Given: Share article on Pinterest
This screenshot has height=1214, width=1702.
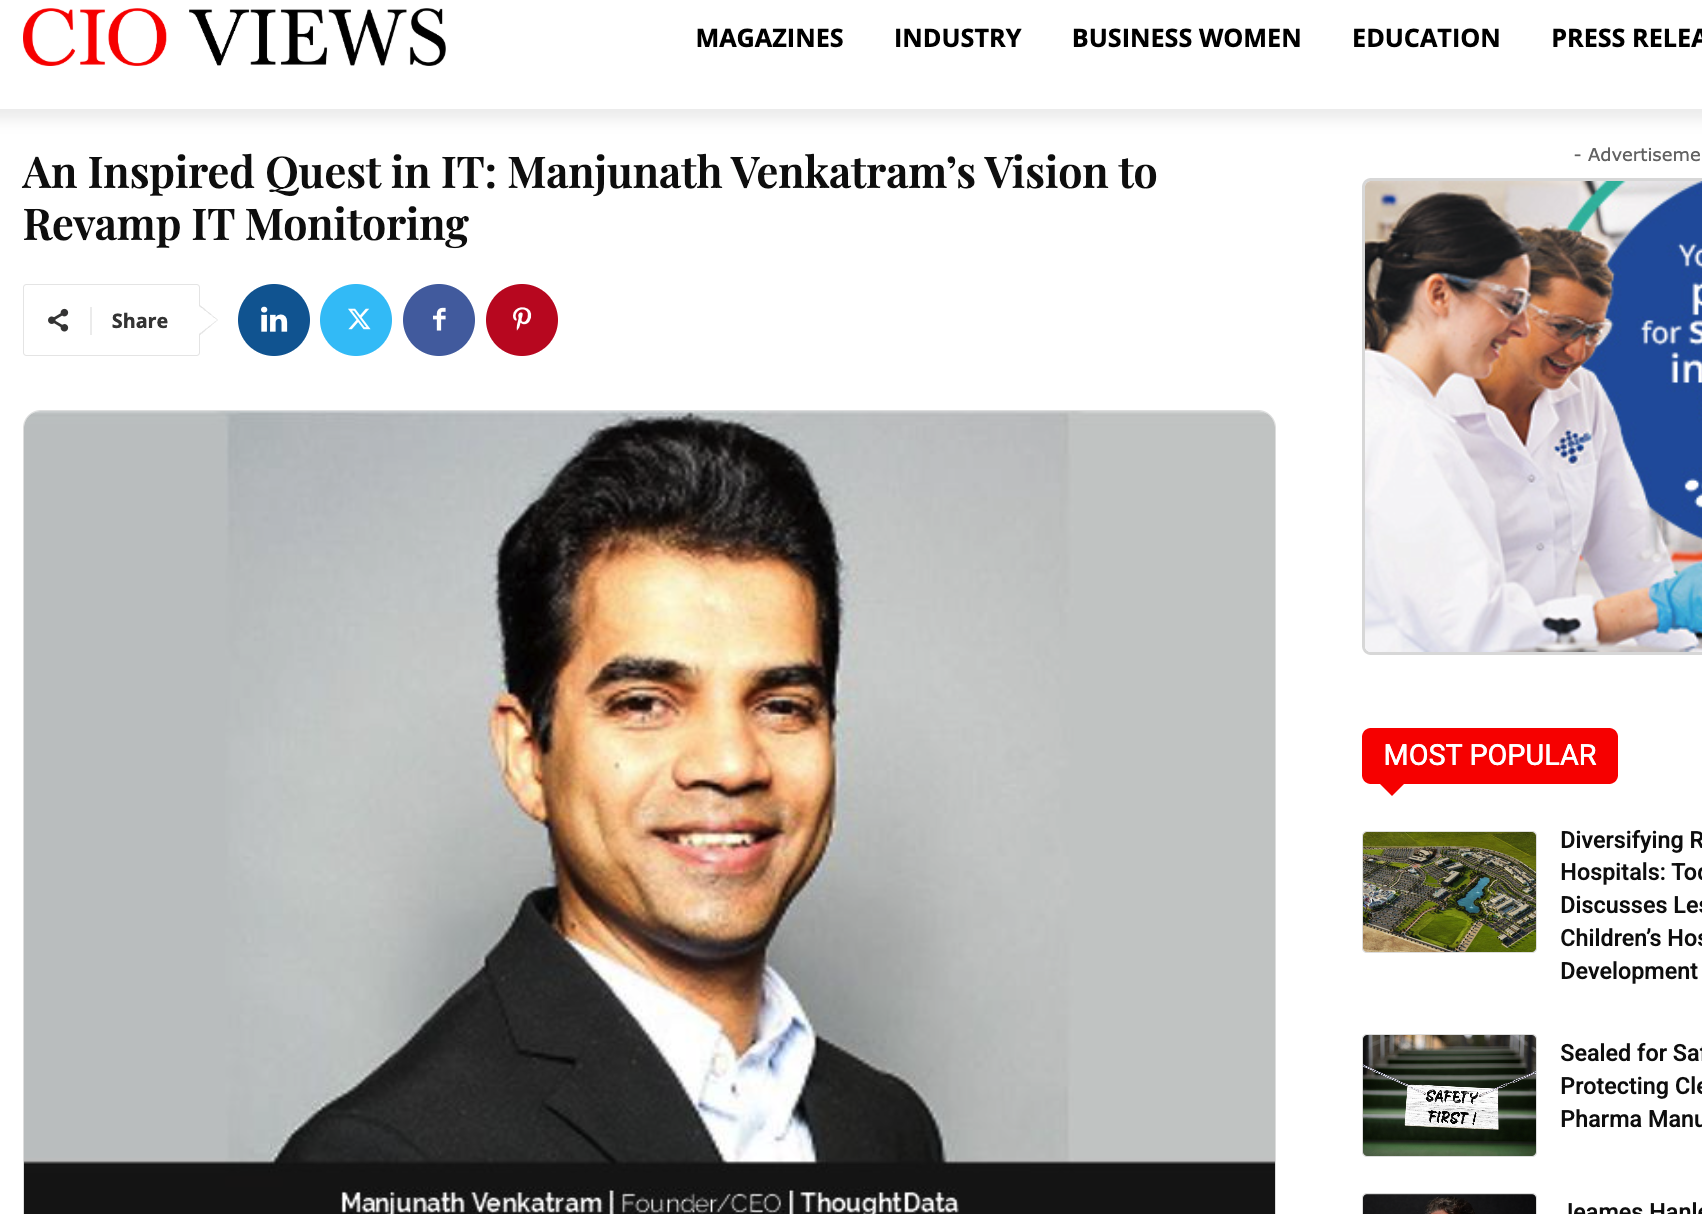Looking at the screenshot, I should point(522,320).
